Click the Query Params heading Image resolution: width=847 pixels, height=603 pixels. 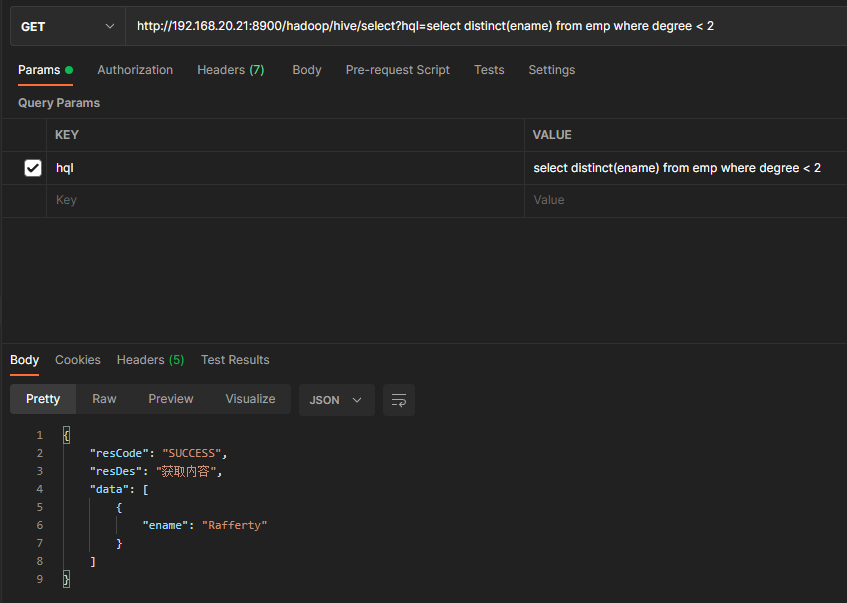coord(59,103)
